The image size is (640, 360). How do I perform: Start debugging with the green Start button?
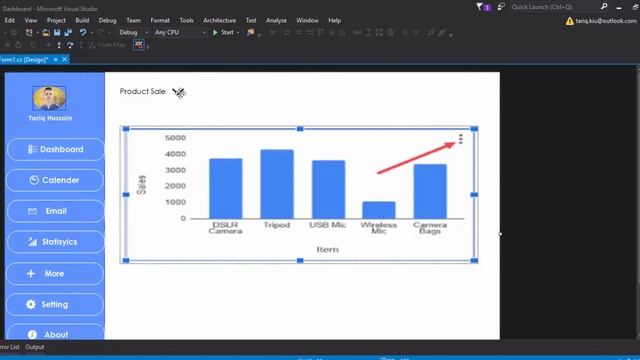[223, 32]
